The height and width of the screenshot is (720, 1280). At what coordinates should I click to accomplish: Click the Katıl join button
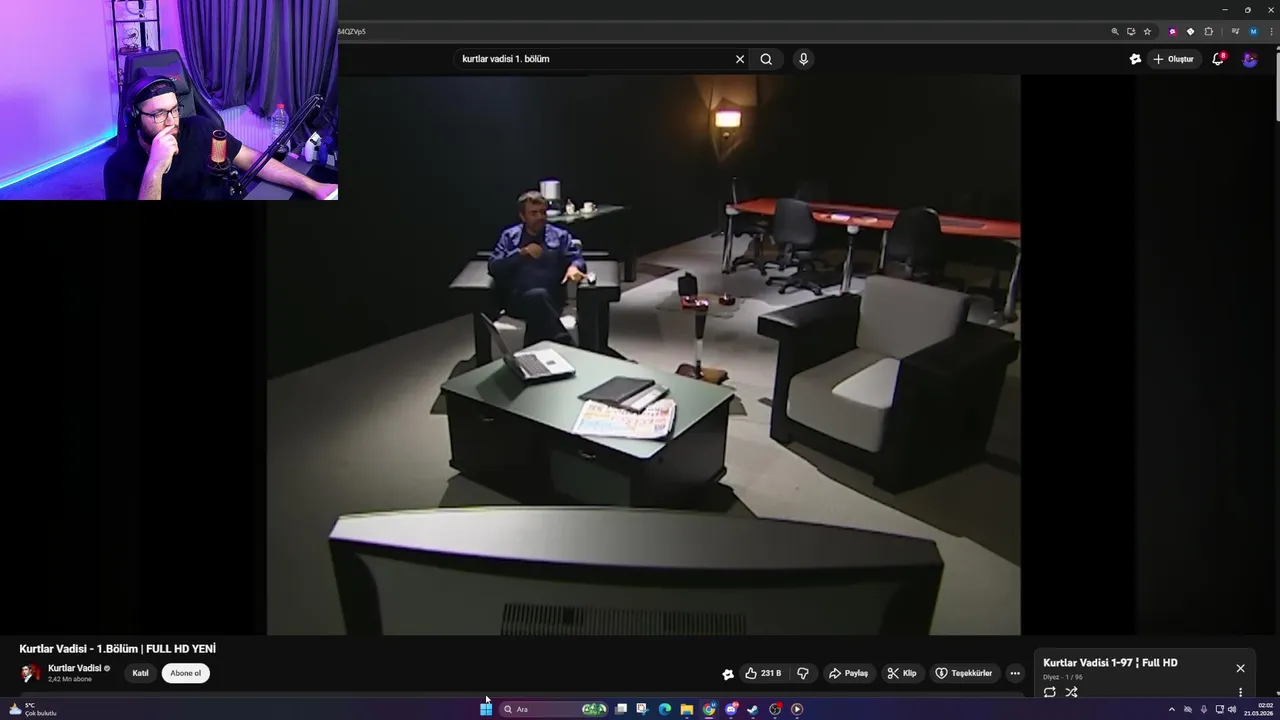pos(141,673)
